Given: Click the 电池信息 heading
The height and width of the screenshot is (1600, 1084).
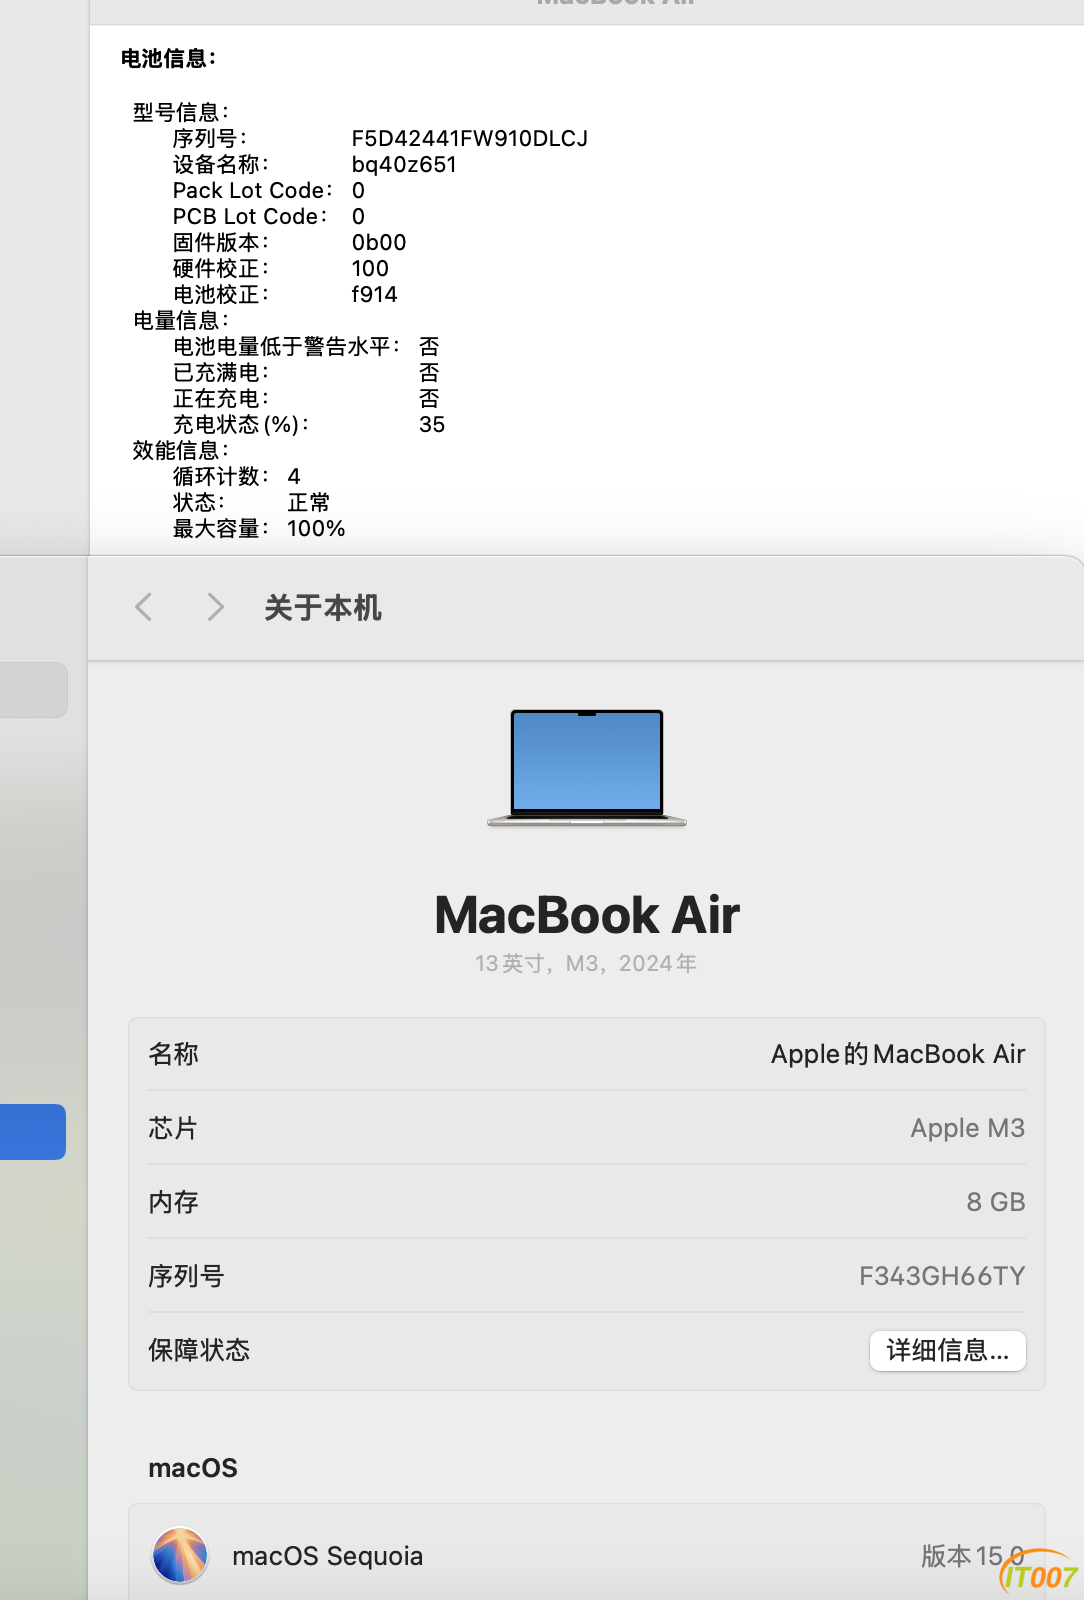Looking at the screenshot, I should (168, 58).
